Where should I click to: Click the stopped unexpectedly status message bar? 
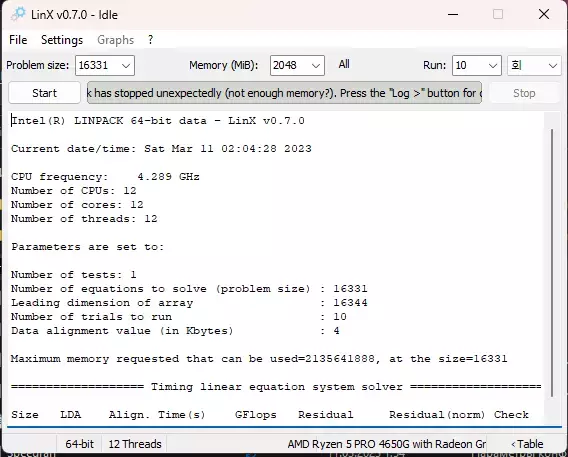point(284,93)
